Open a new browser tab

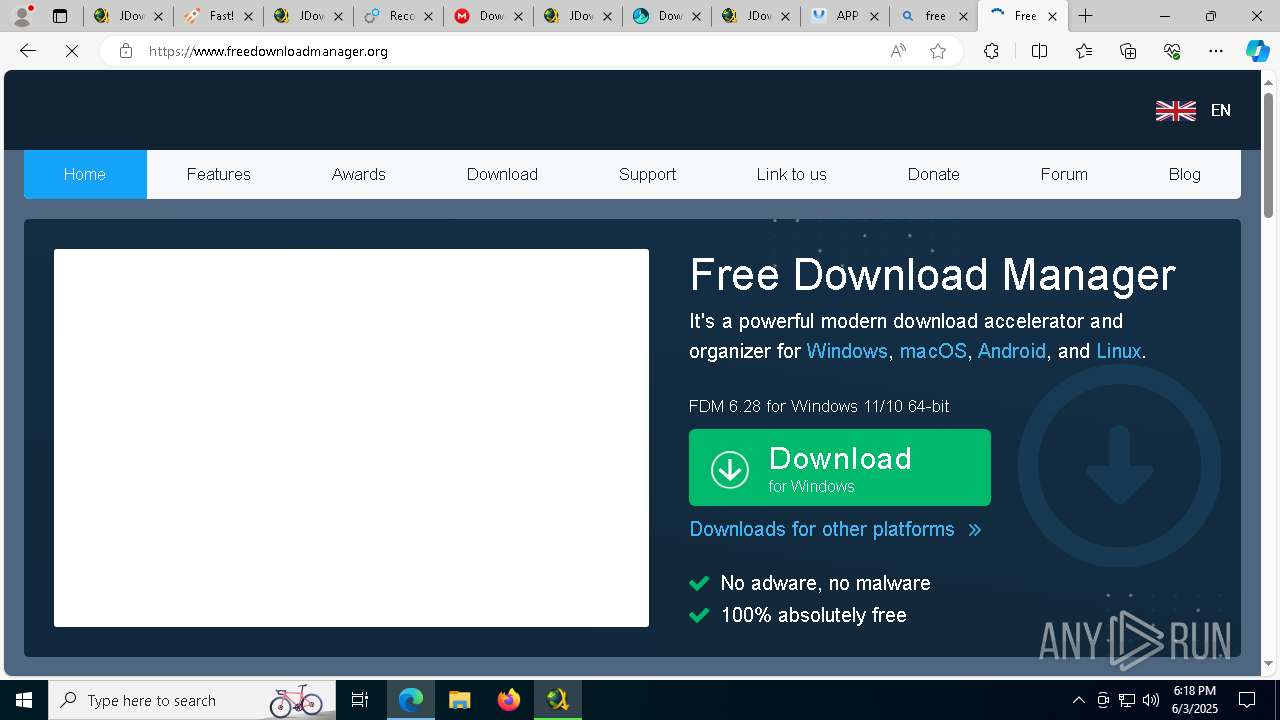pyautogui.click(x=1085, y=16)
